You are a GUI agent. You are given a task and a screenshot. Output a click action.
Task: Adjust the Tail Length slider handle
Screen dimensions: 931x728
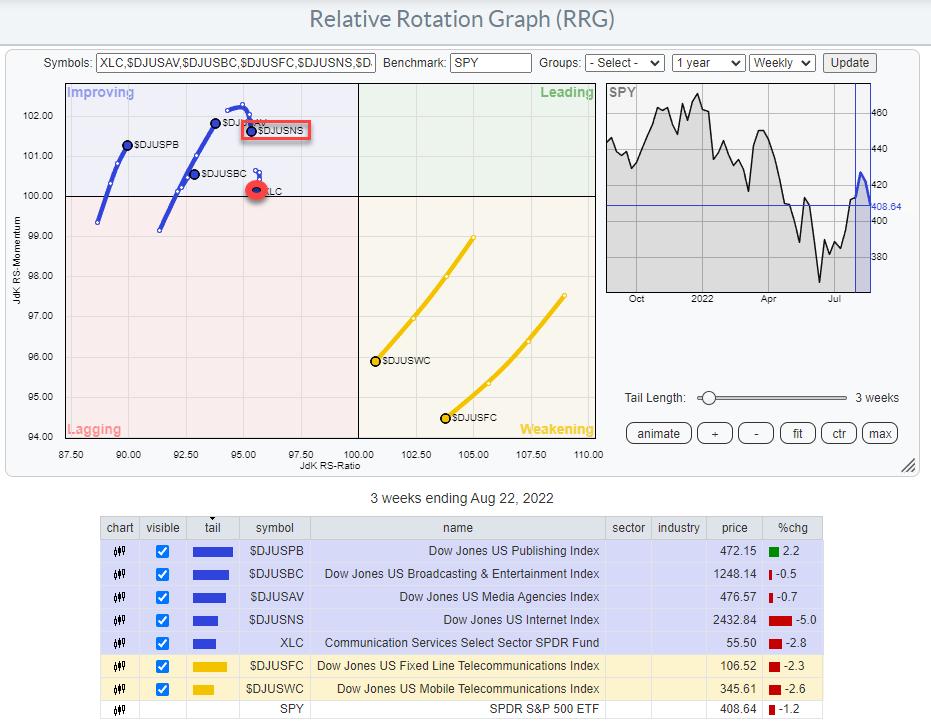(708, 398)
